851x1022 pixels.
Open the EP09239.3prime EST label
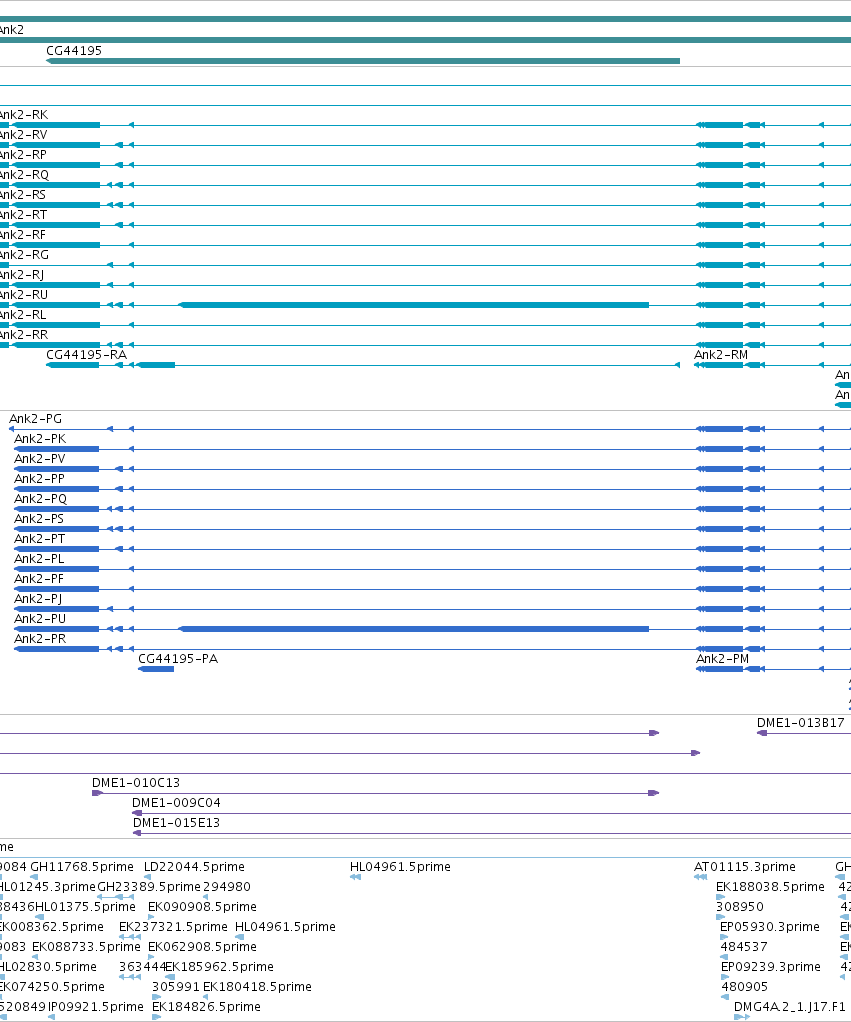(771, 967)
